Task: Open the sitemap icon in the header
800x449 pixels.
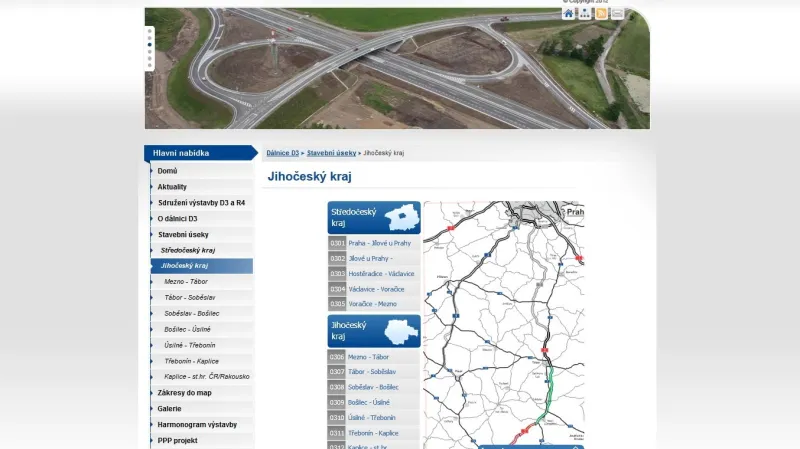Action: point(585,14)
